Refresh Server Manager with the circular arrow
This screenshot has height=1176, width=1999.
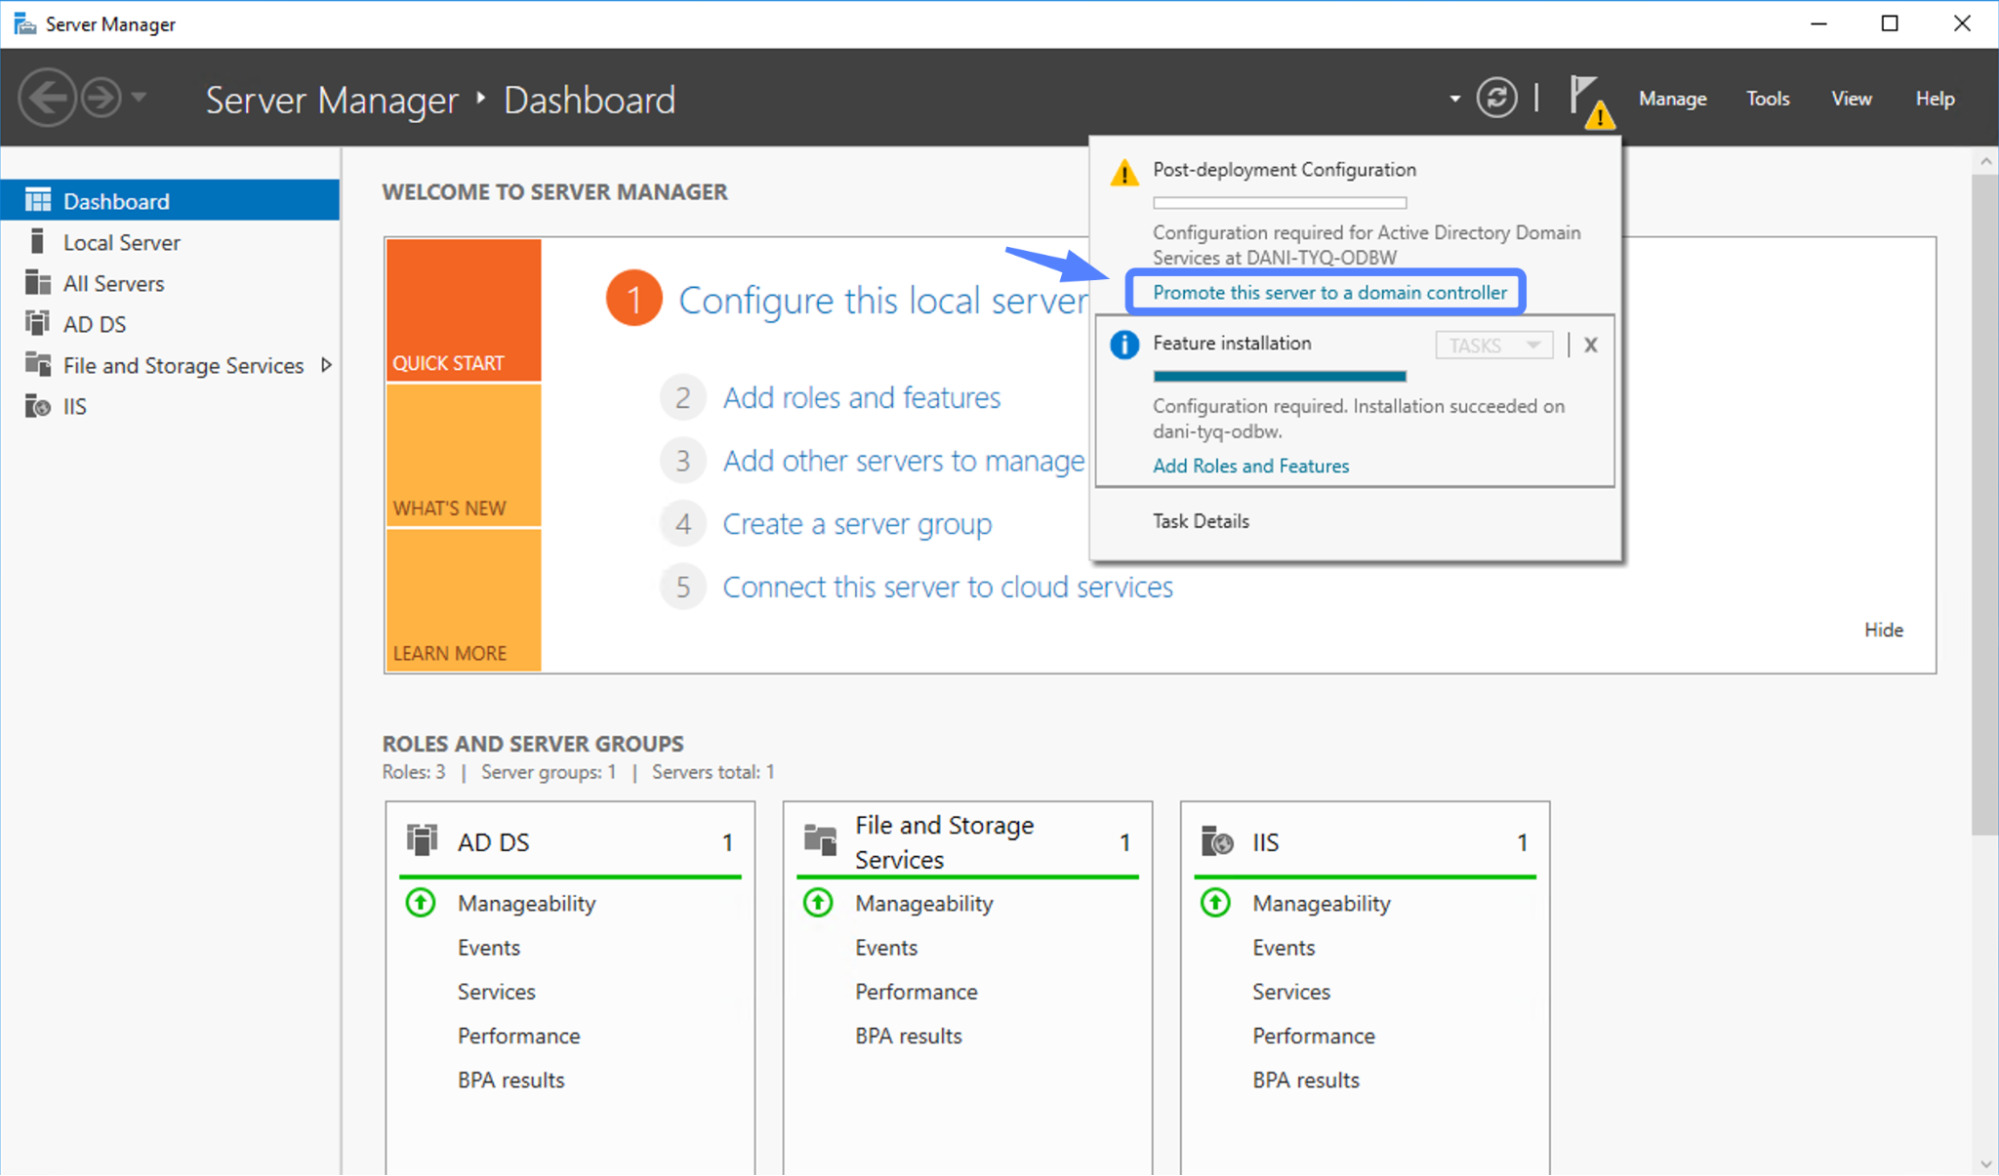[1497, 97]
